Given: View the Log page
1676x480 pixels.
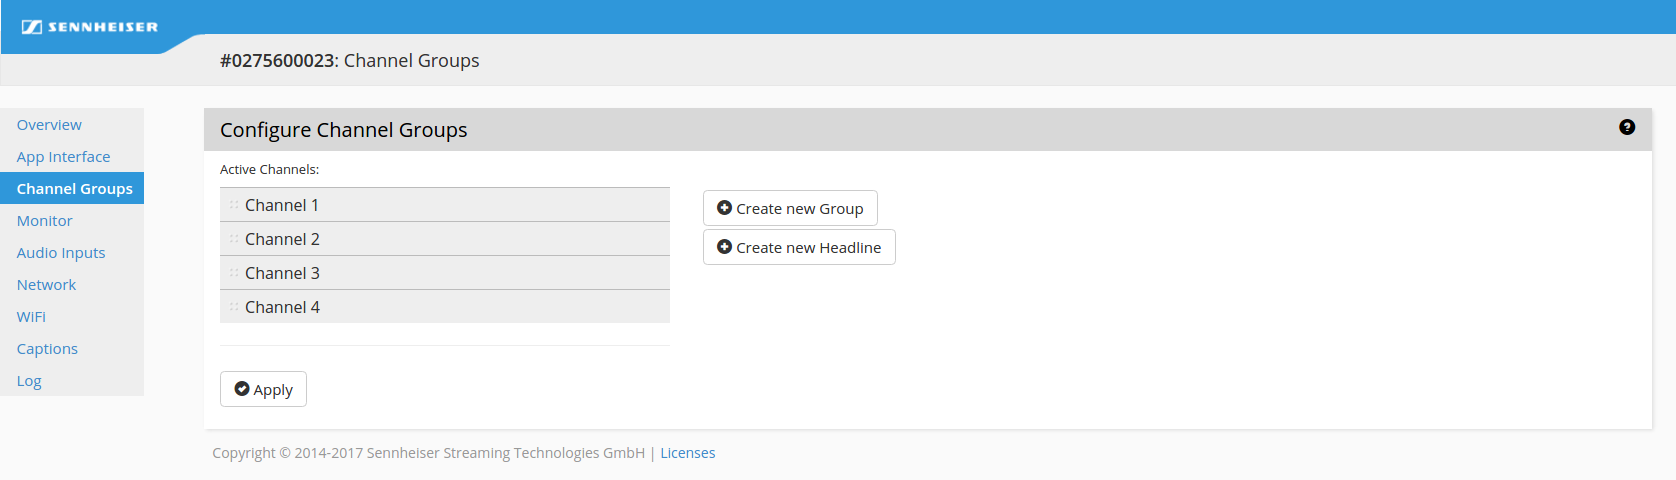Looking at the screenshot, I should [29, 381].
